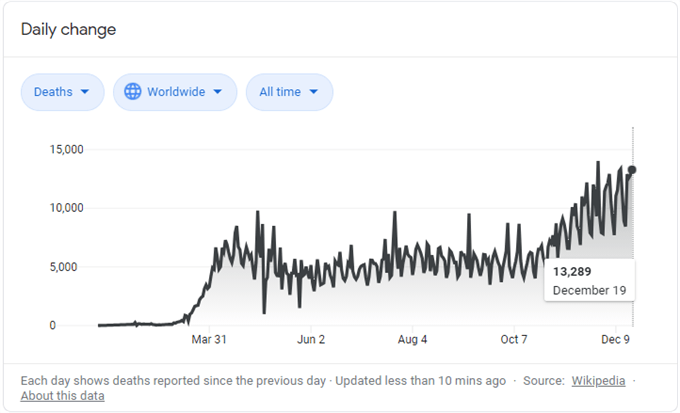This screenshot has width=680, height=413.
Task: Click the Worldwide dropdown arrow
Action: (218, 92)
